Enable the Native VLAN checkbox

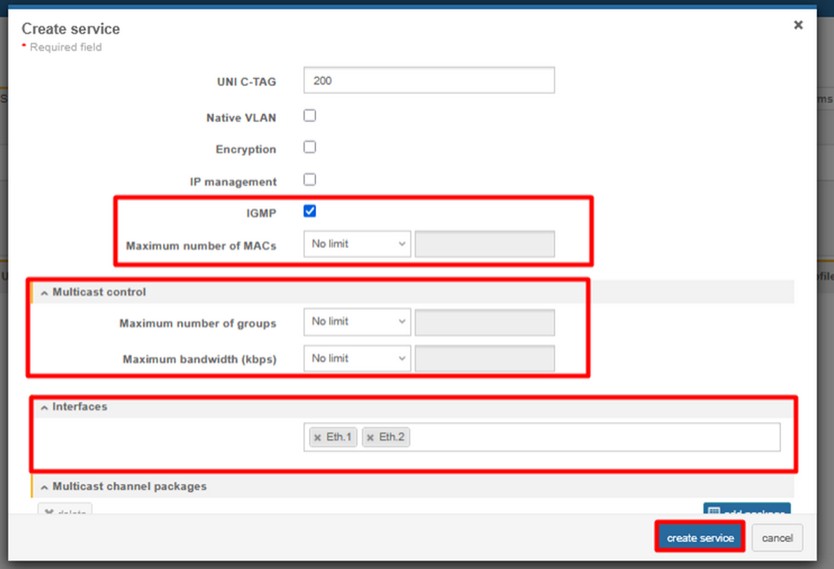pos(310,116)
